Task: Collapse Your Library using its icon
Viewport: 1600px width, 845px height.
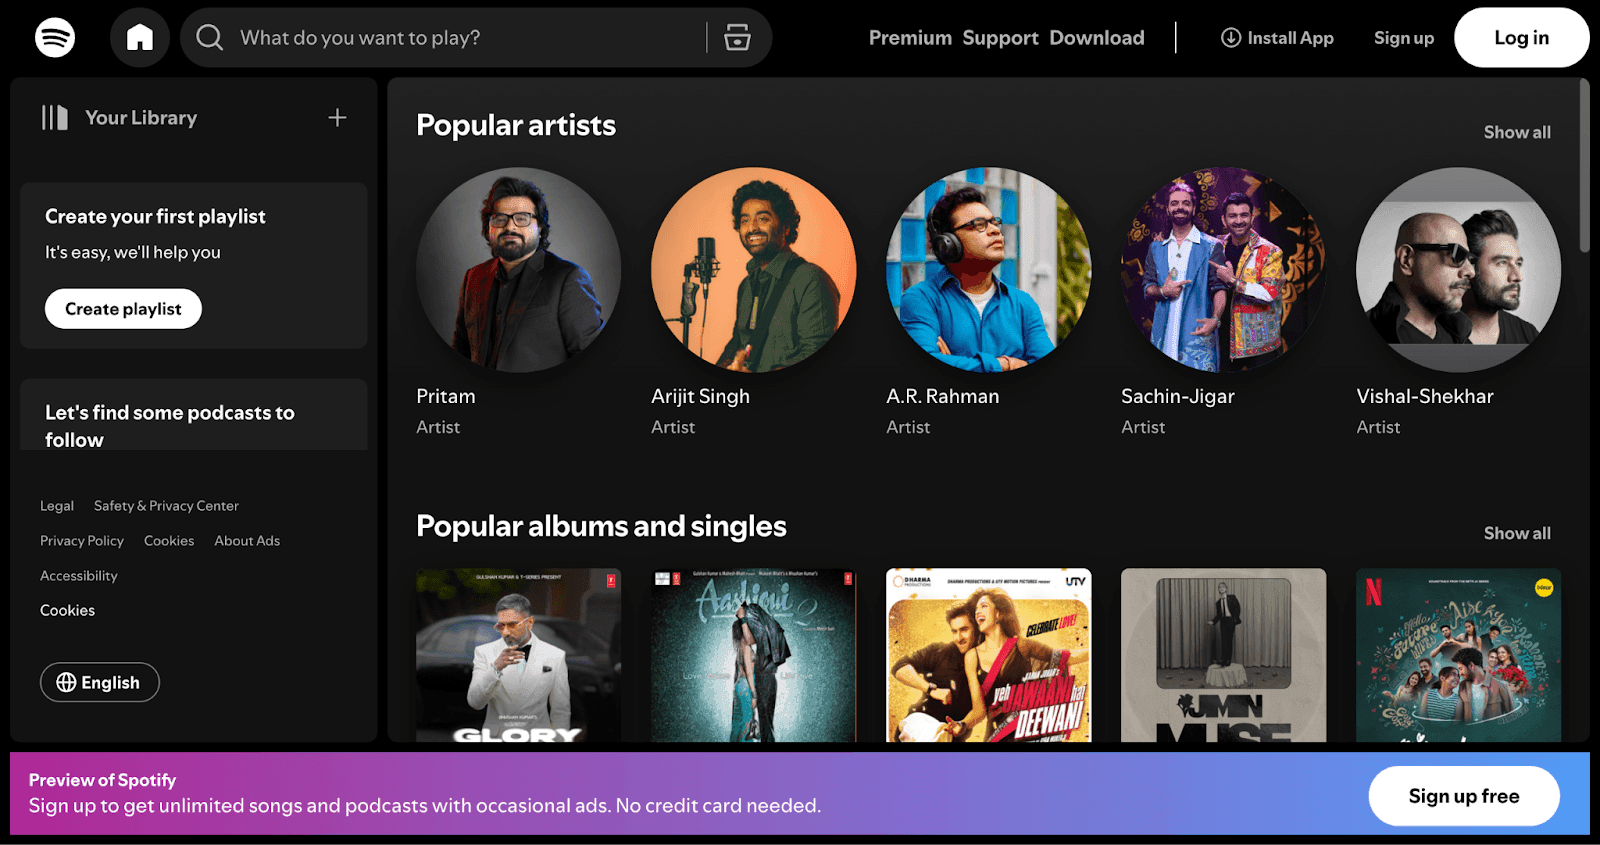Action: [55, 118]
